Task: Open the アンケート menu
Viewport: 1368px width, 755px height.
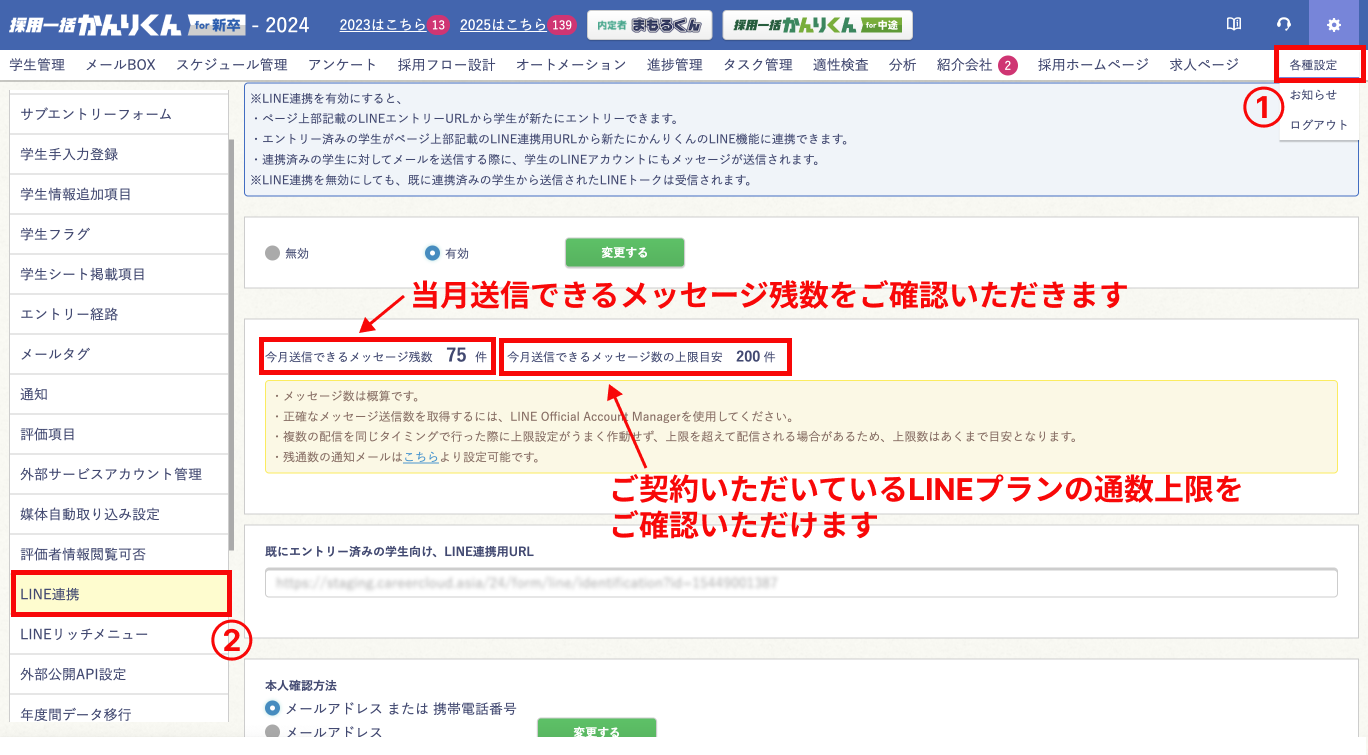Action: click(343, 65)
